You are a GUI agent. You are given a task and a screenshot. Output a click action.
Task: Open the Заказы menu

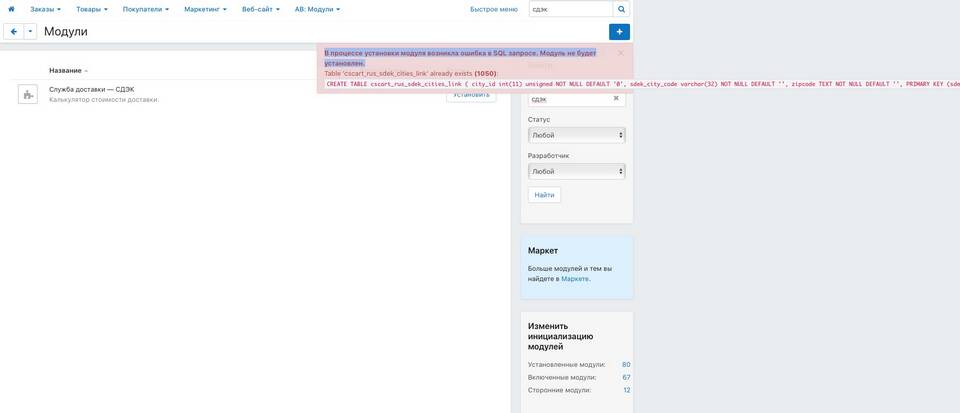[x=45, y=10]
